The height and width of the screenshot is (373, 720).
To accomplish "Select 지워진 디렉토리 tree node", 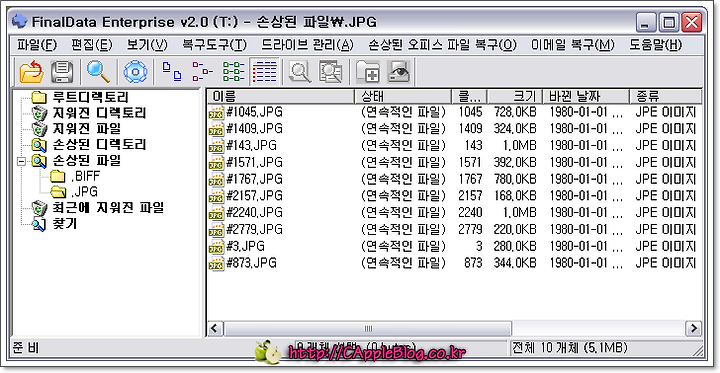I will [99, 113].
